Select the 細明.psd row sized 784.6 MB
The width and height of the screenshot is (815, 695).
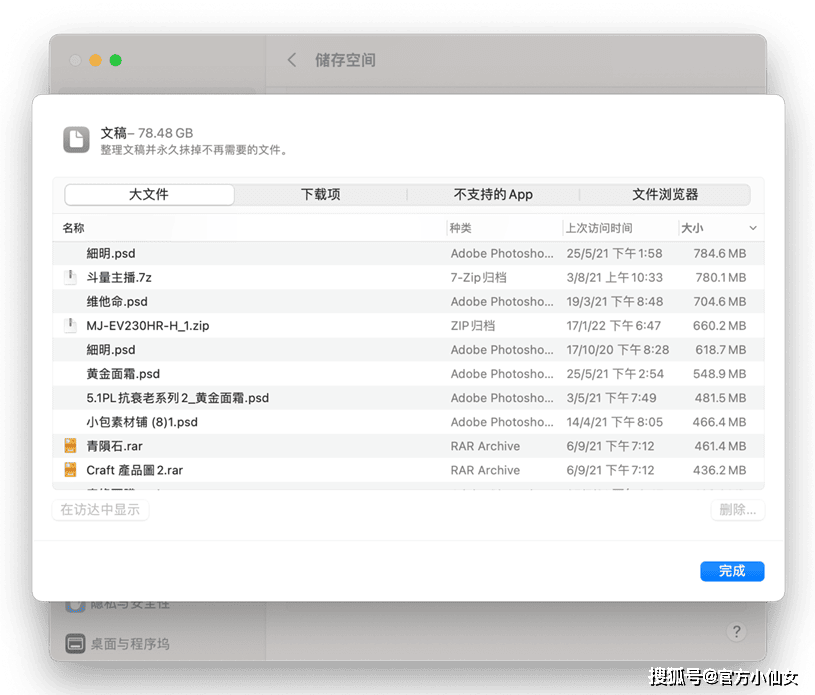coord(408,254)
